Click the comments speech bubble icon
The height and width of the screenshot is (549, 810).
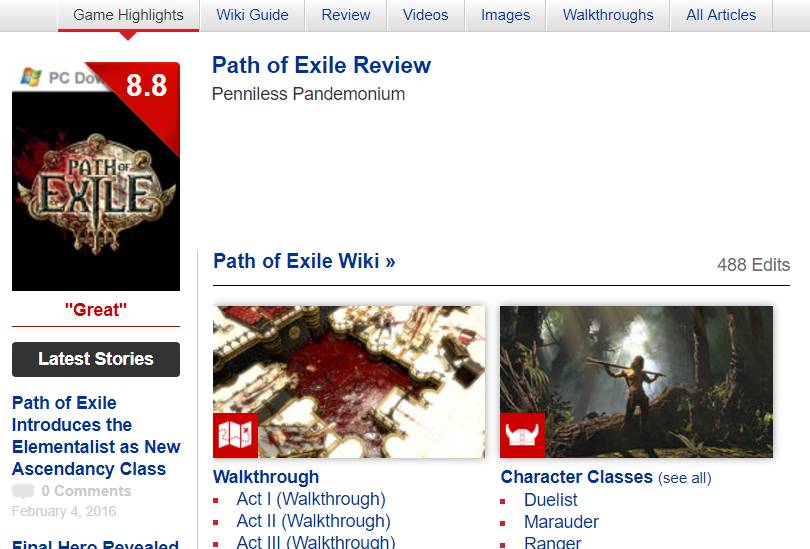tap(23, 491)
